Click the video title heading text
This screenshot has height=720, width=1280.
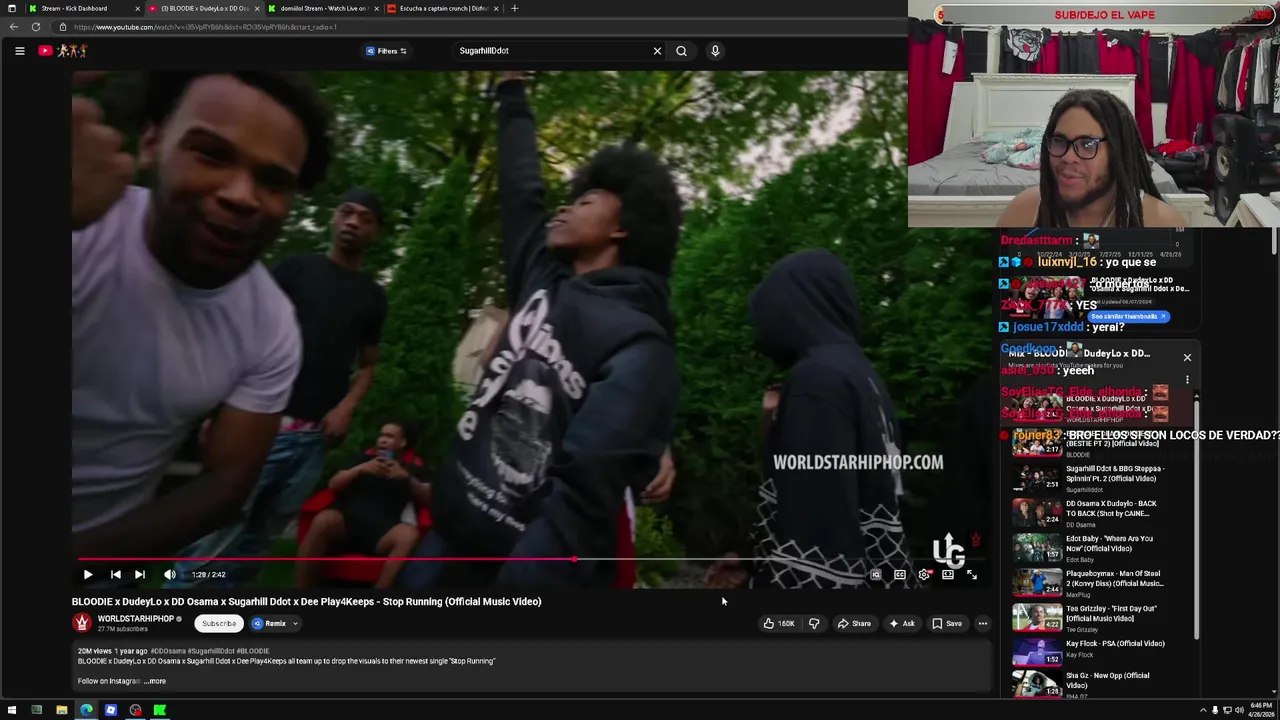[x=306, y=602]
